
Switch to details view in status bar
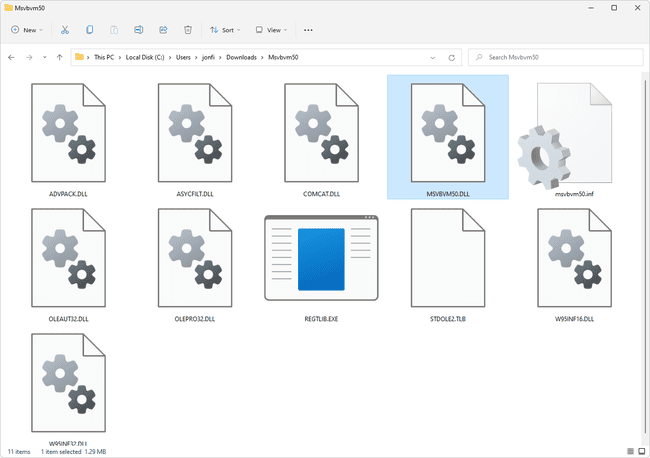coord(631,451)
